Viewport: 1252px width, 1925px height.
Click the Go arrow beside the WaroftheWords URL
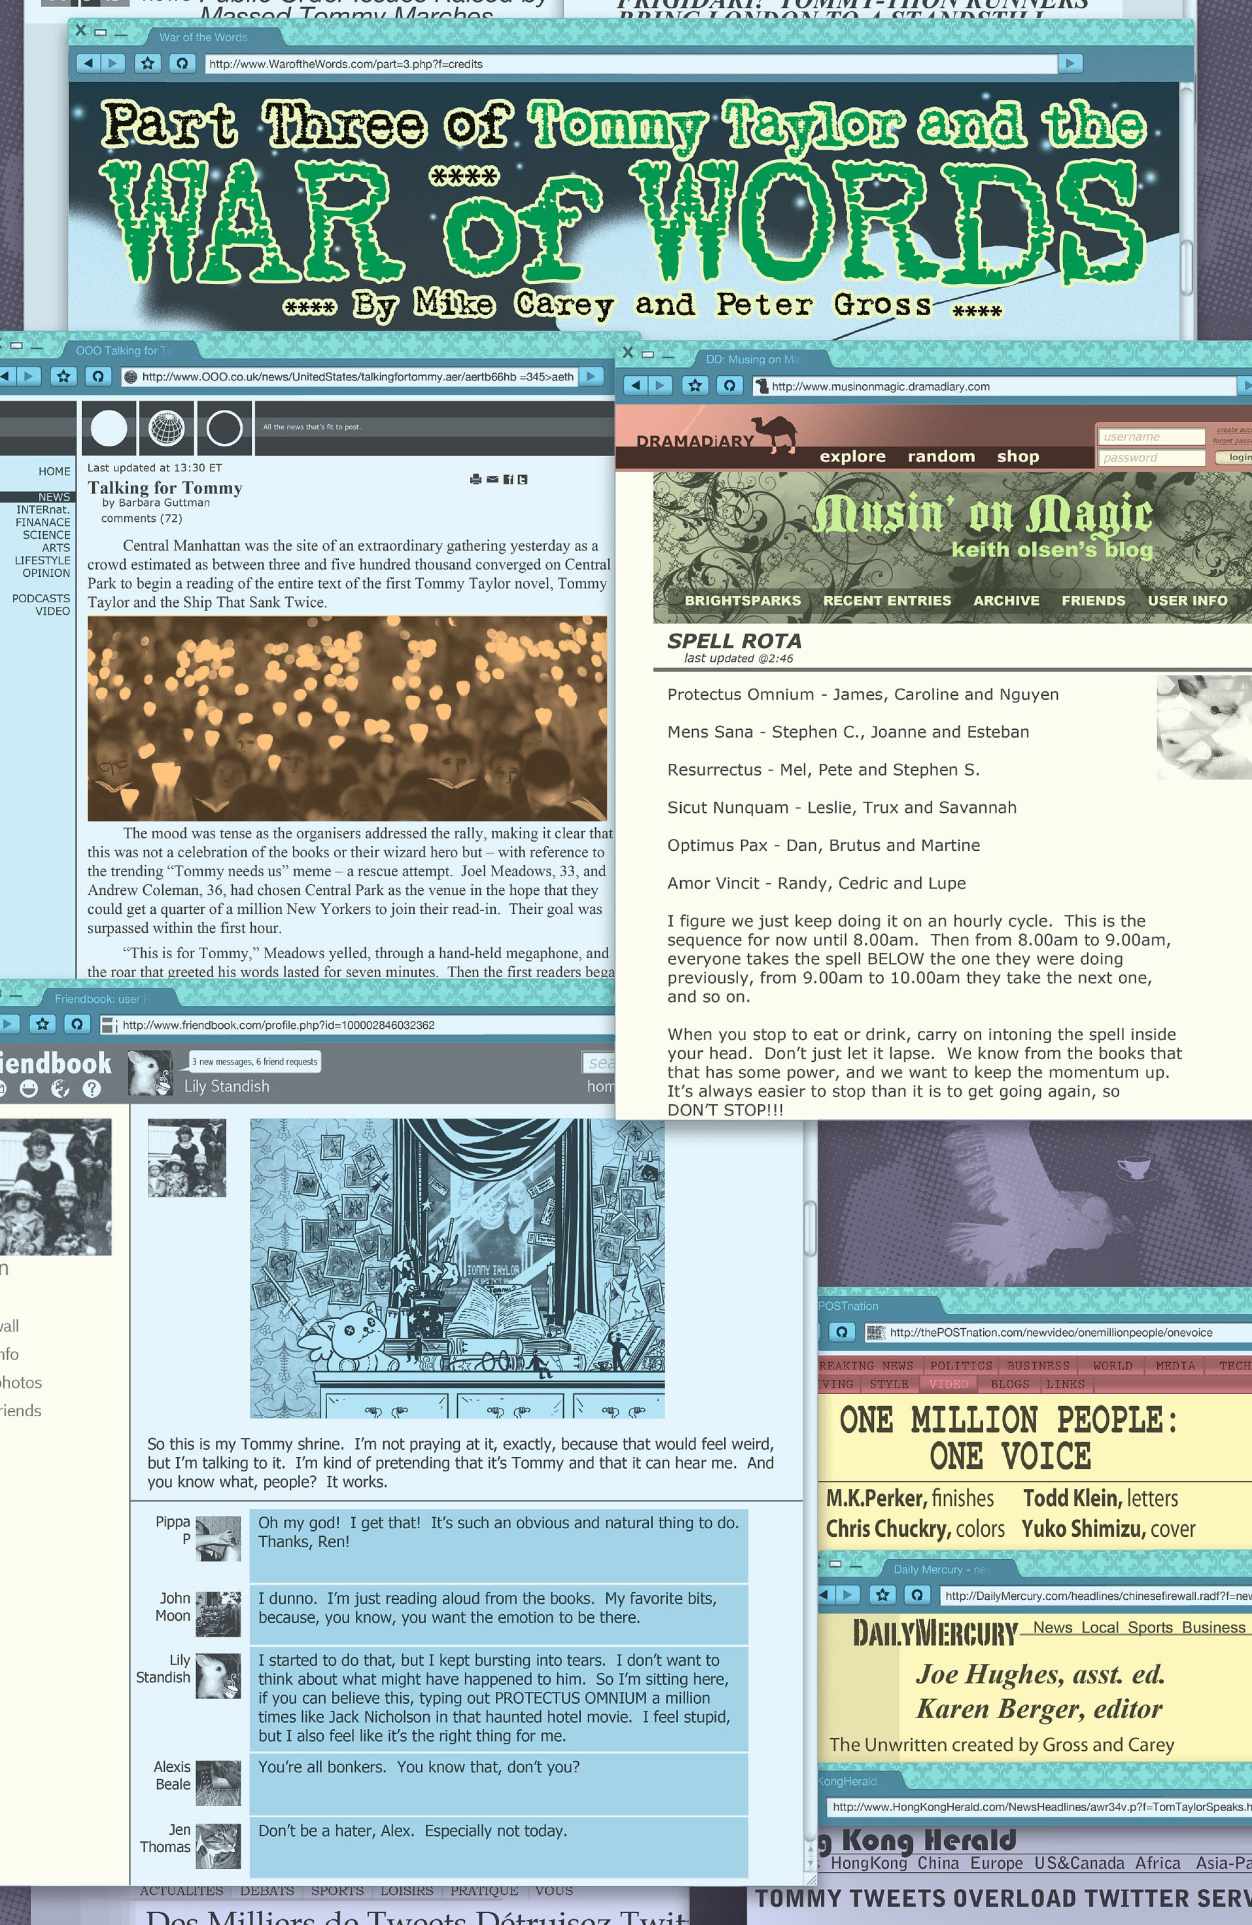1071,64
